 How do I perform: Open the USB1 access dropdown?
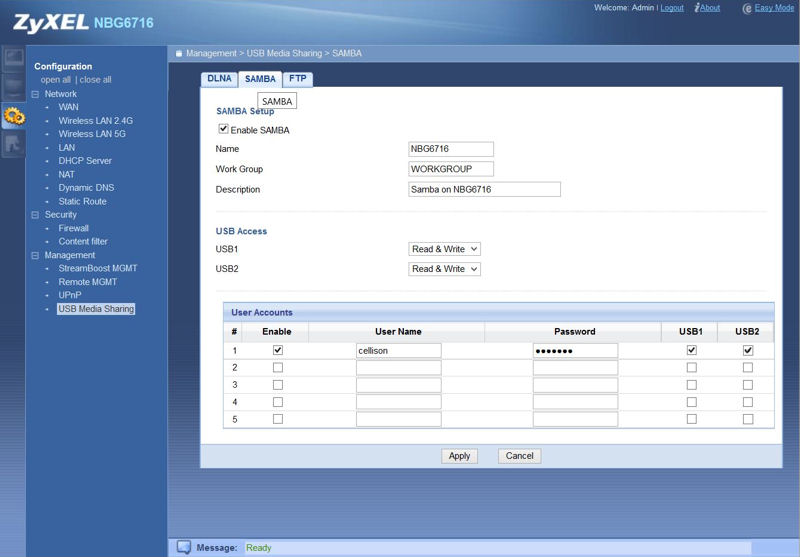point(444,249)
